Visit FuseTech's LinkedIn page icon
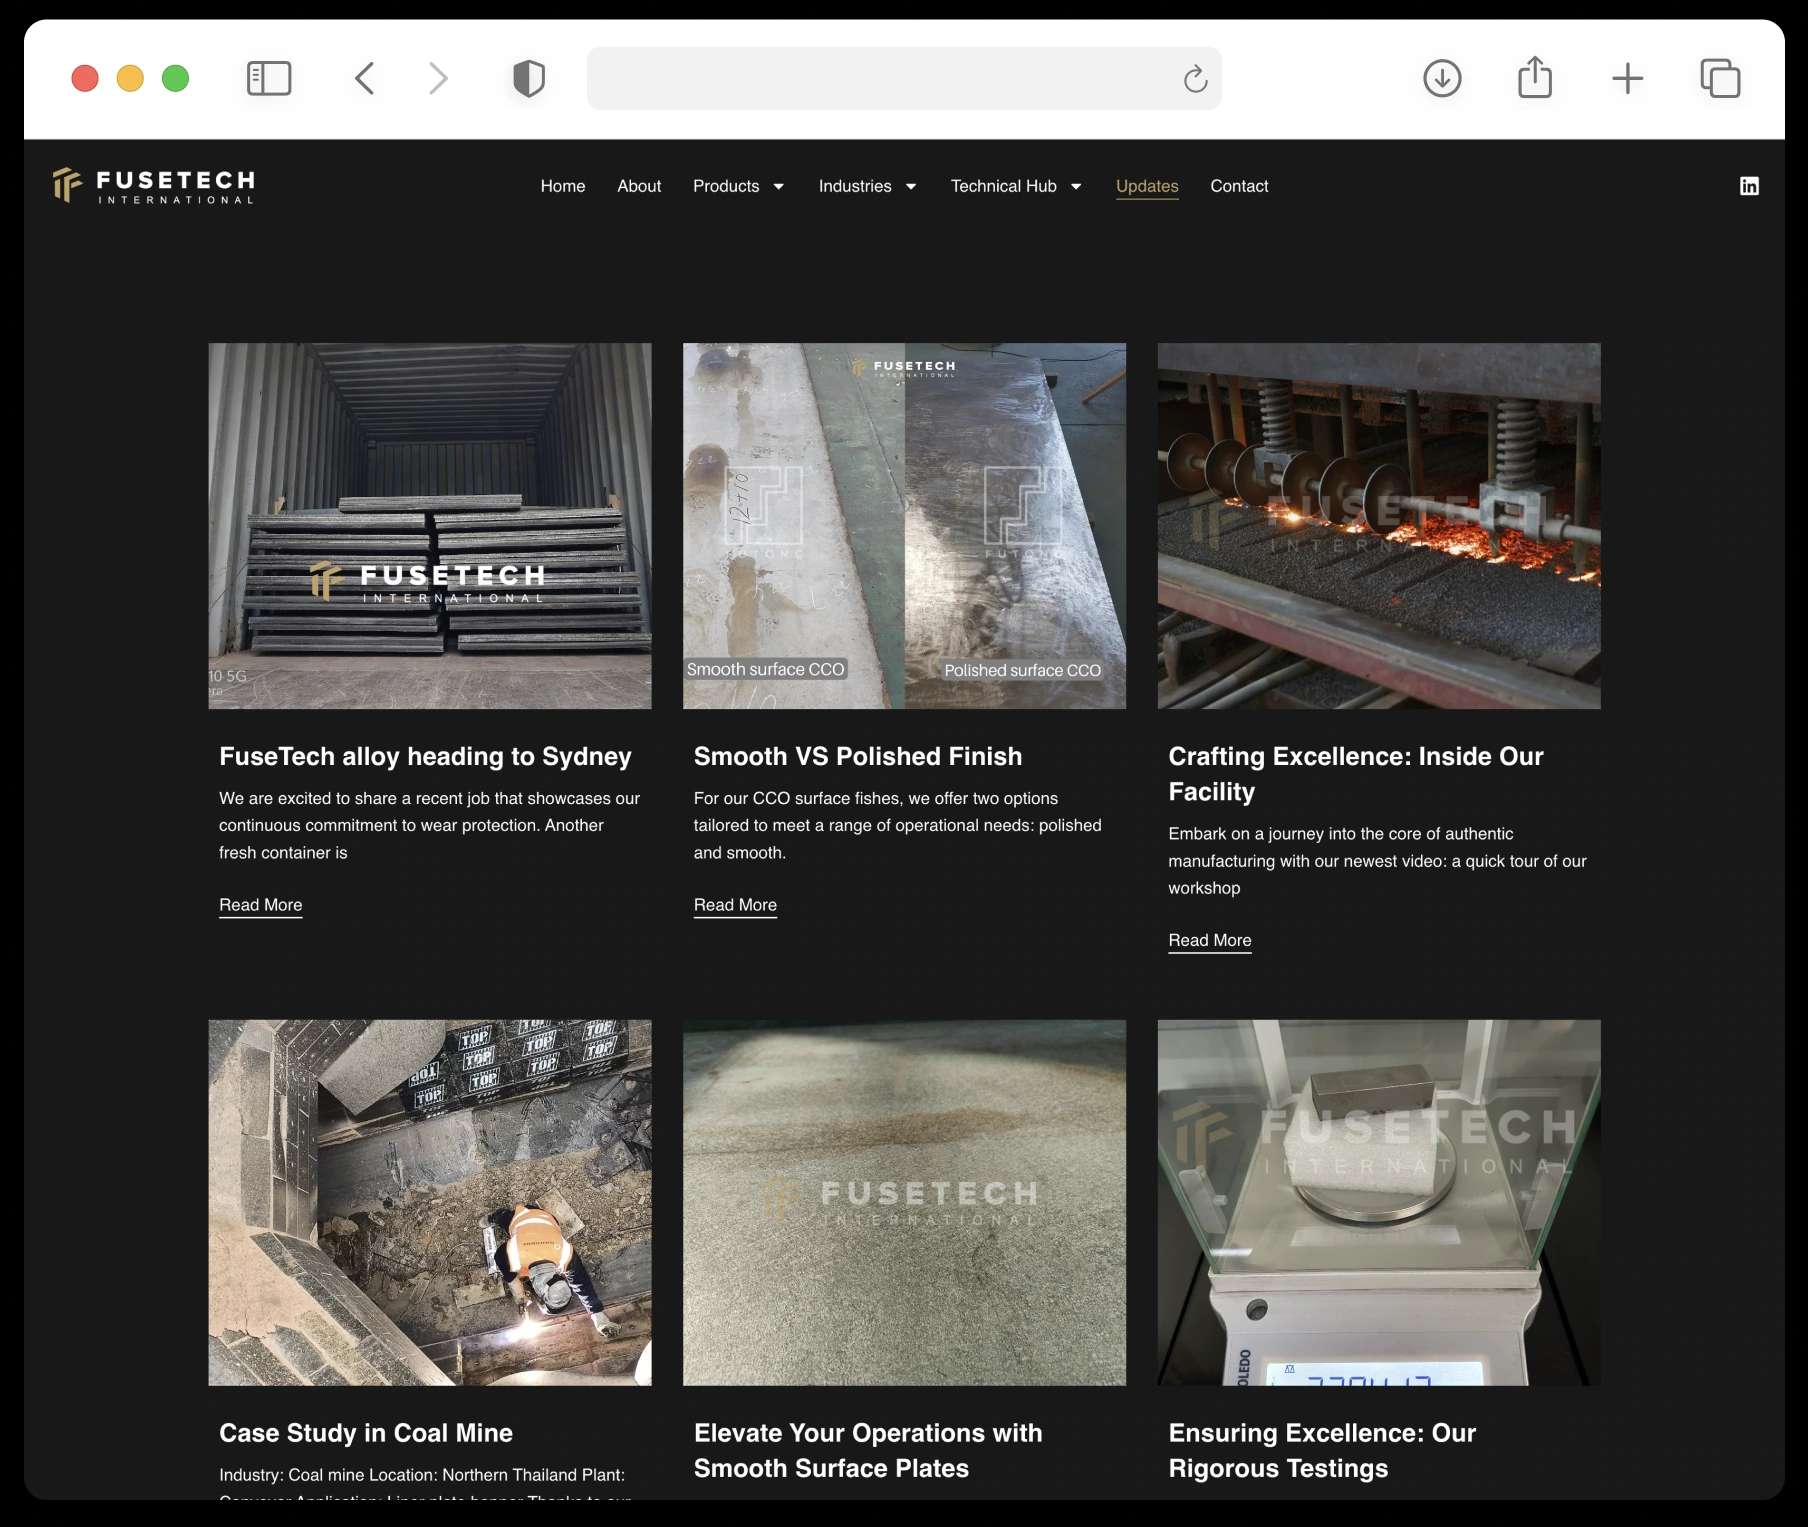Viewport: 1808px width, 1527px height. 1749,186
